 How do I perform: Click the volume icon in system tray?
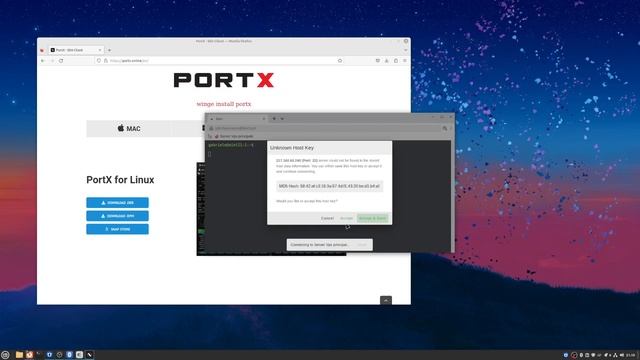(x=622, y=355)
